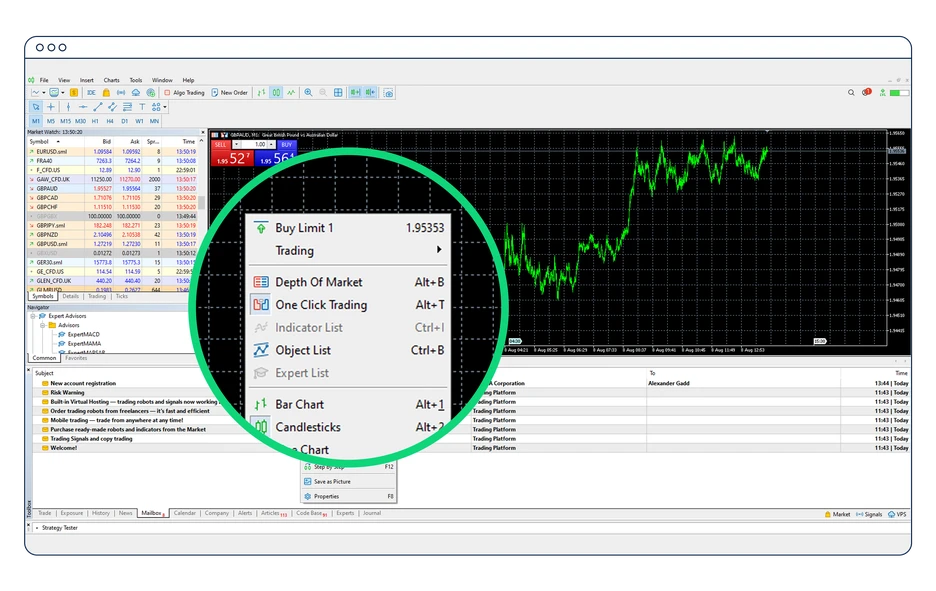Image resolution: width=936 pixels, height=591 pixels.
Task: Expand the Trading submenu arrow
Action: [x=439, y=250]
